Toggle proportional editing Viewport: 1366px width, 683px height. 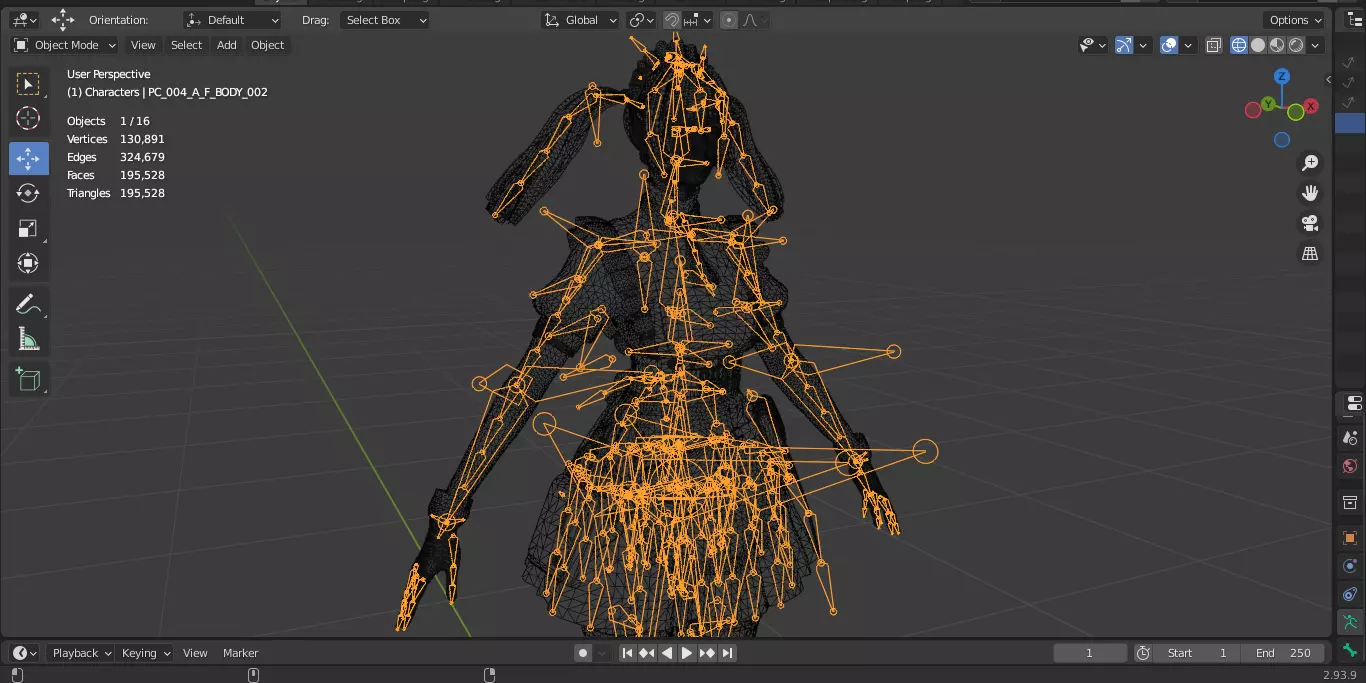click(x=729, y=20)
